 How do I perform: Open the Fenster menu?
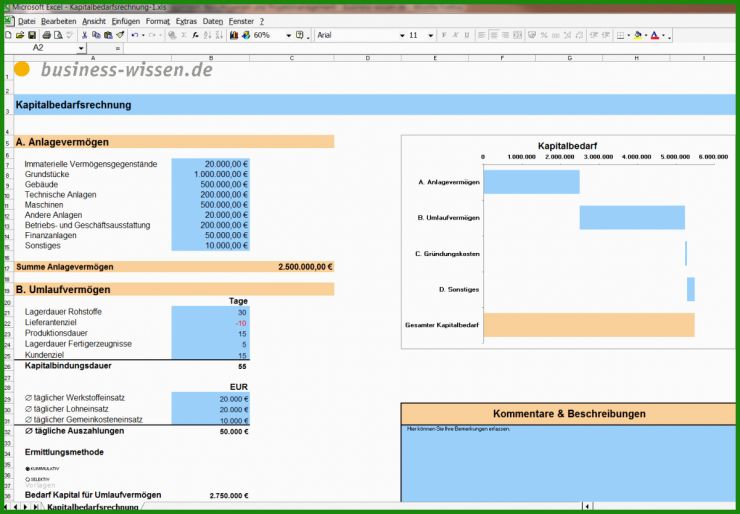coord(241,21)
